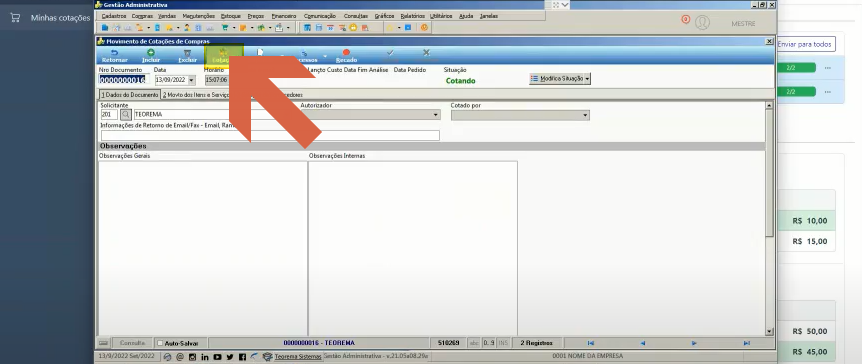The height and width of the screenshot is (364, 862).
Task: Click Enviar para todos in web page
Action: [805, 44]
